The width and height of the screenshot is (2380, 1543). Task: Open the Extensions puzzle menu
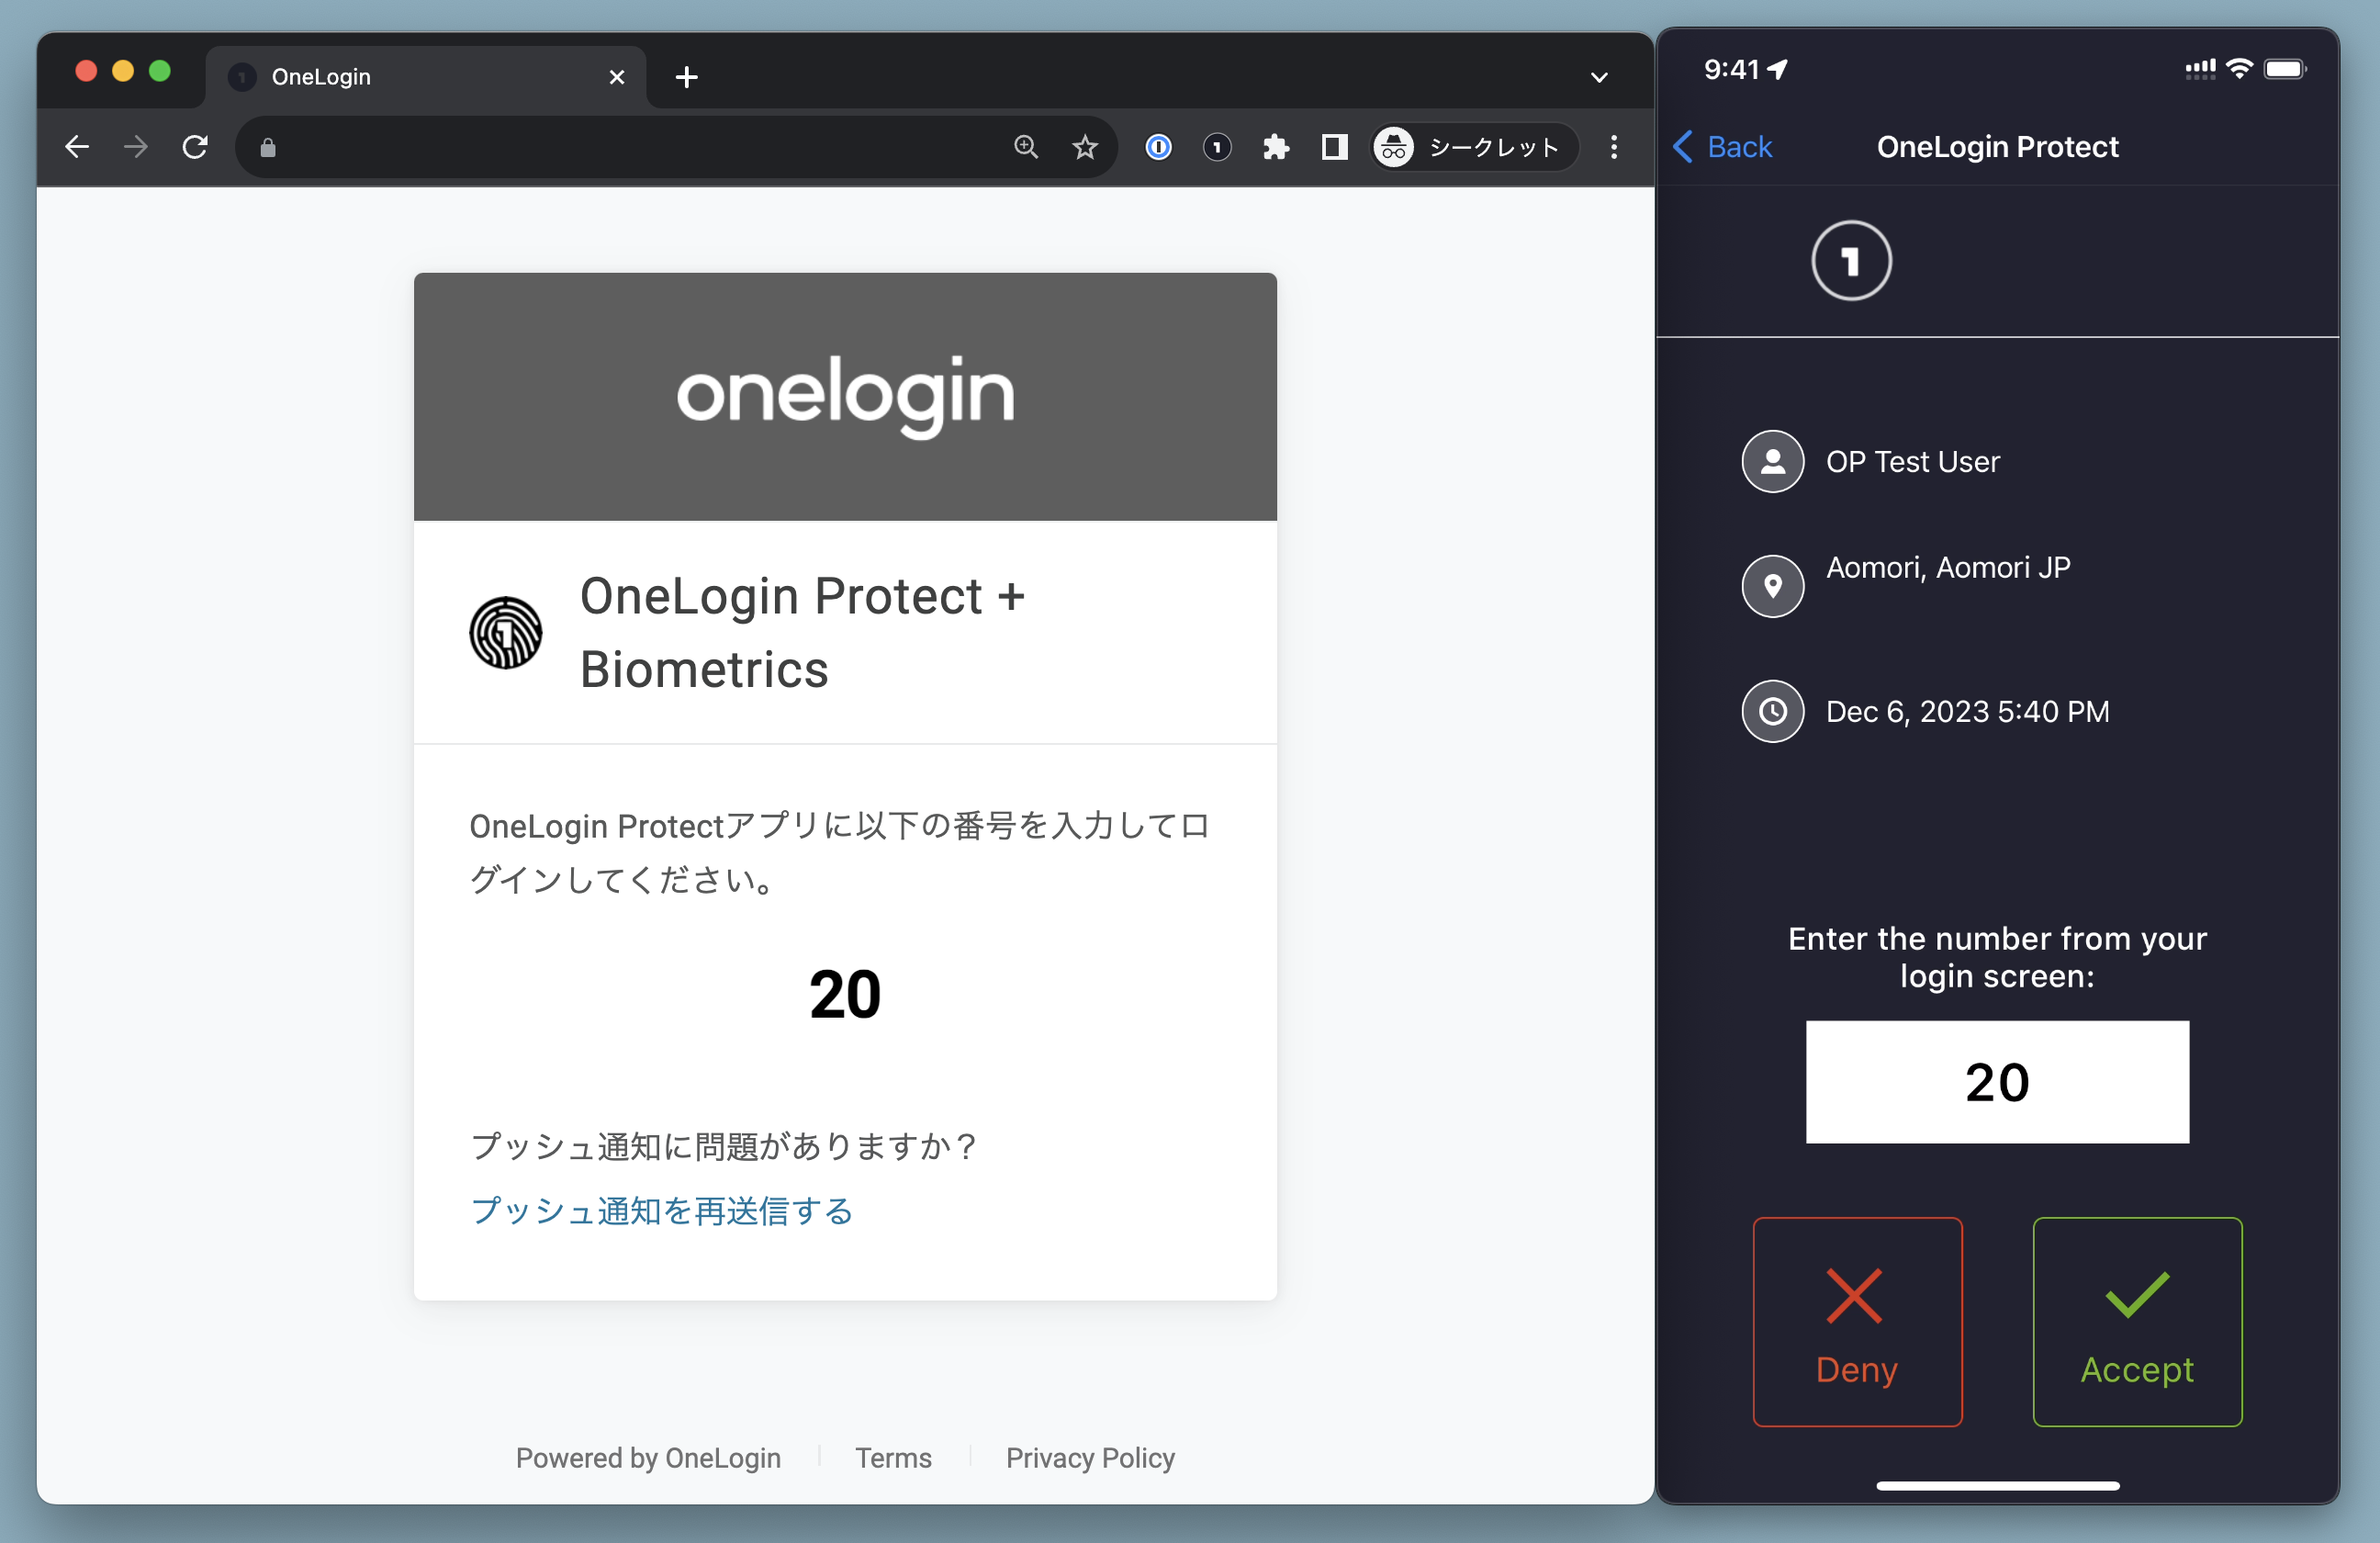point(1275,148)
